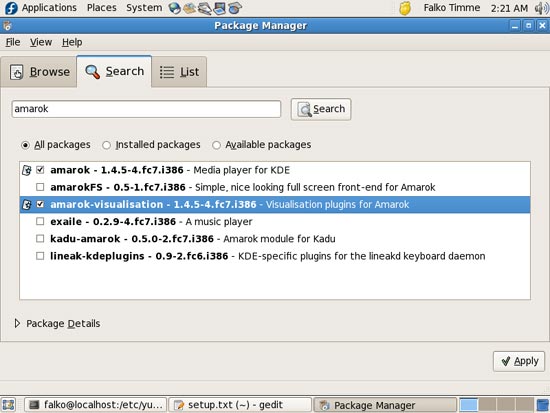Image resolution: width=550 pixels, height=413 pixels.
Task: Click the Package Manager window menu icon
Action: click(x=7, y=26)
